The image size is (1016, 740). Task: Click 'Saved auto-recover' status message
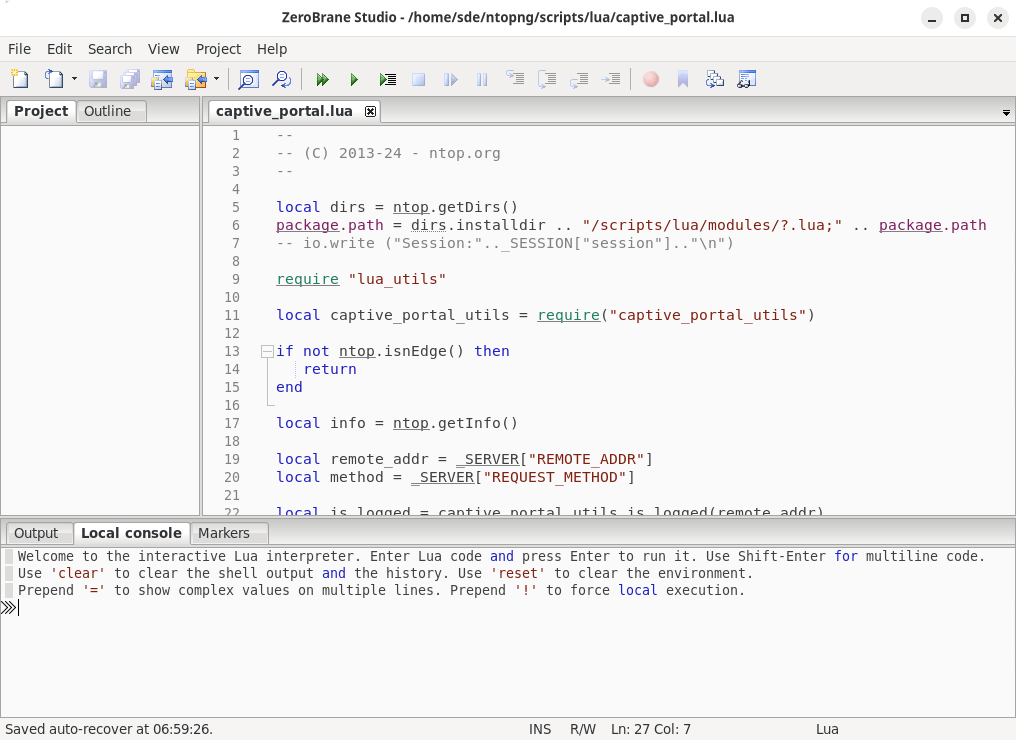point(109,729)
